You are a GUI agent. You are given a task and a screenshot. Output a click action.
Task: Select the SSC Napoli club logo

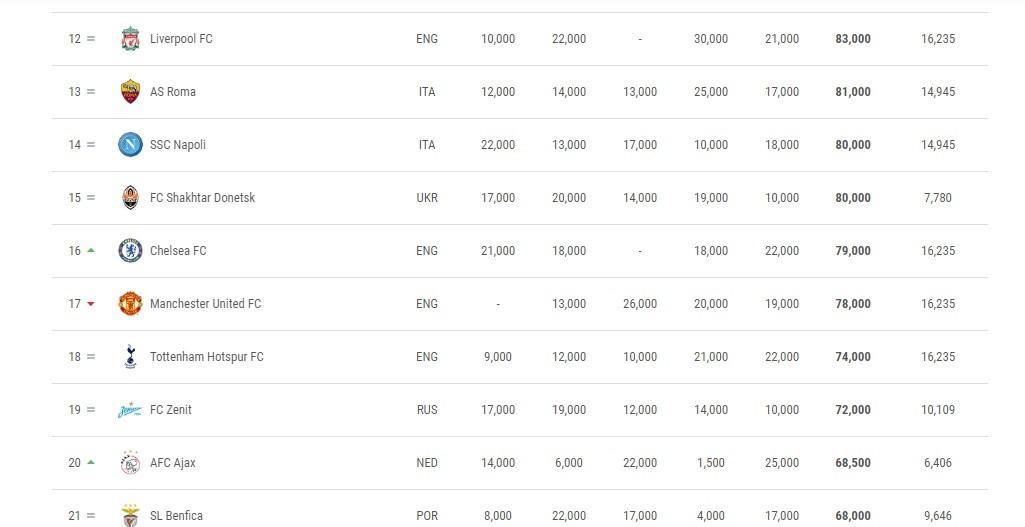point(130,144)
